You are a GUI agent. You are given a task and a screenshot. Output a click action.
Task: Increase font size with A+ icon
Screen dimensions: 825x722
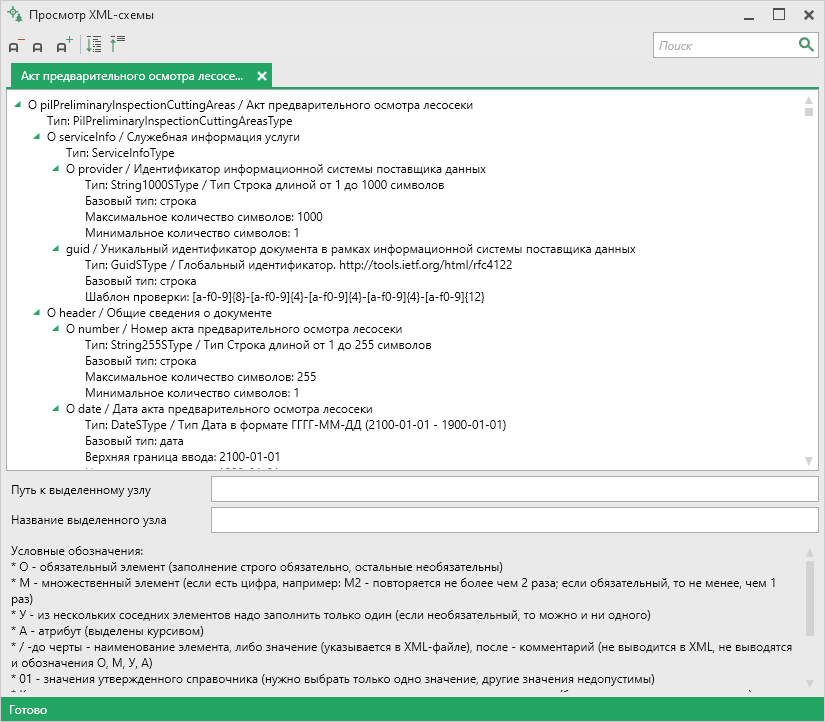[x=64, y=45]
